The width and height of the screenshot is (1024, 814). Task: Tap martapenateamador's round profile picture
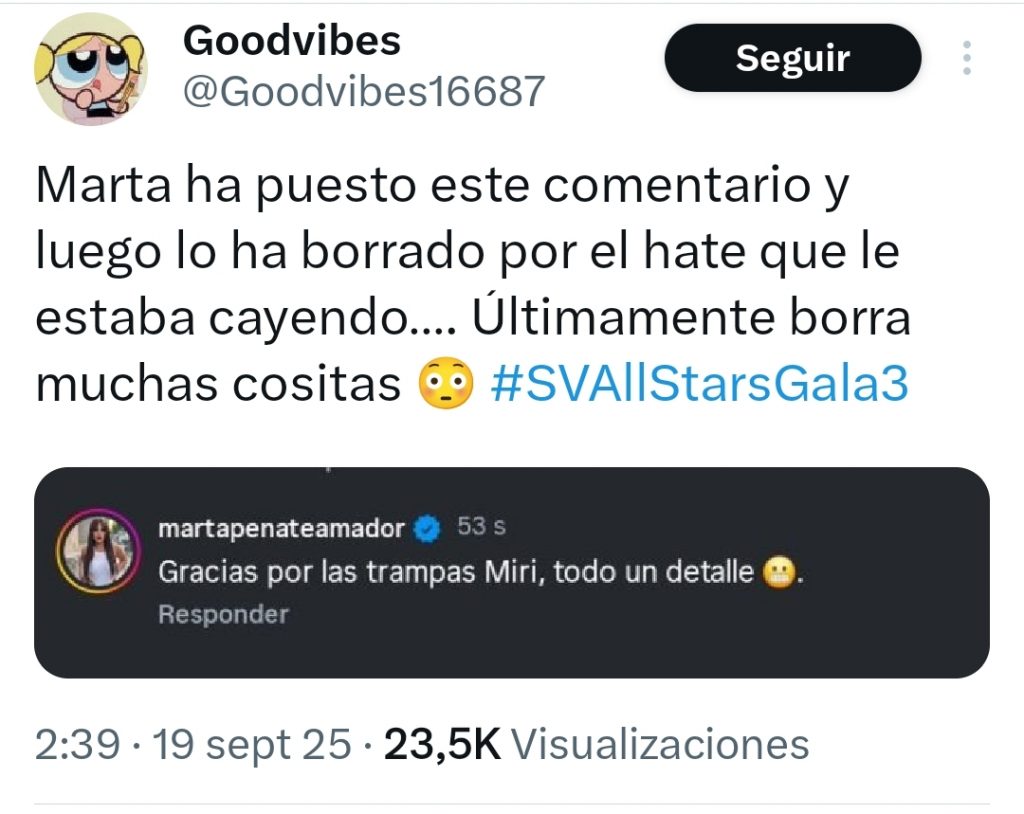(x=99, y=550)
